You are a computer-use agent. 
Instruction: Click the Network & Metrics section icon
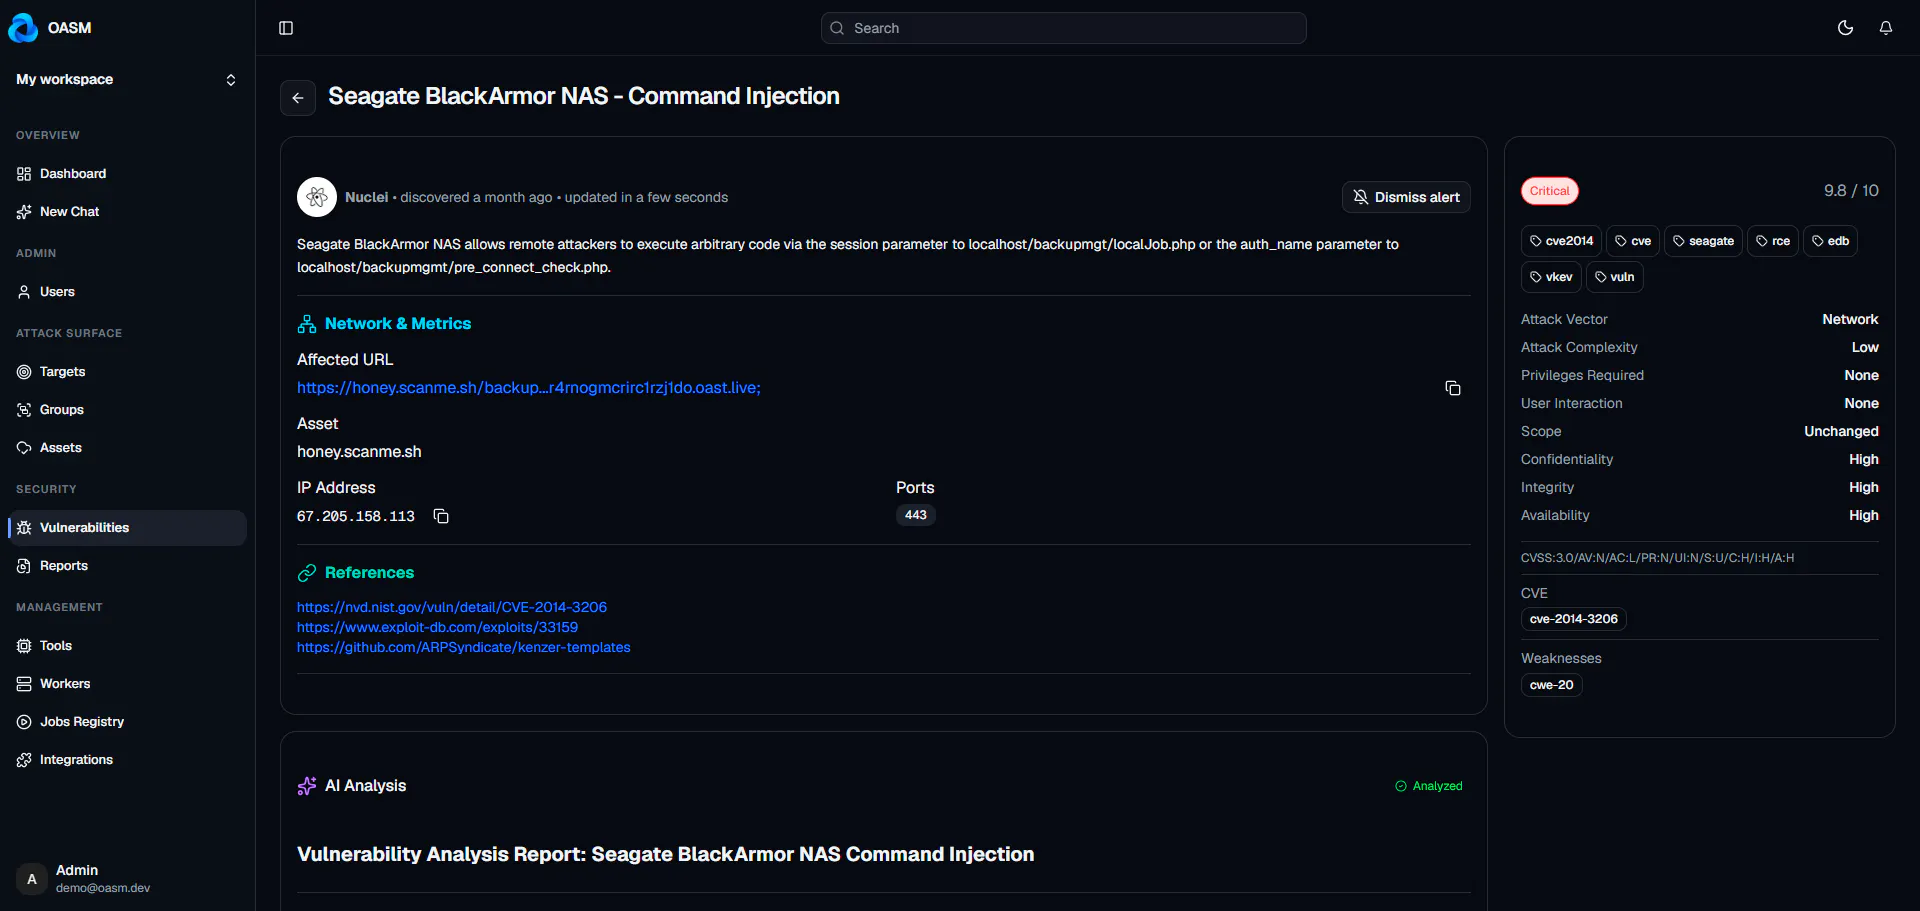(x=307, y=324)
